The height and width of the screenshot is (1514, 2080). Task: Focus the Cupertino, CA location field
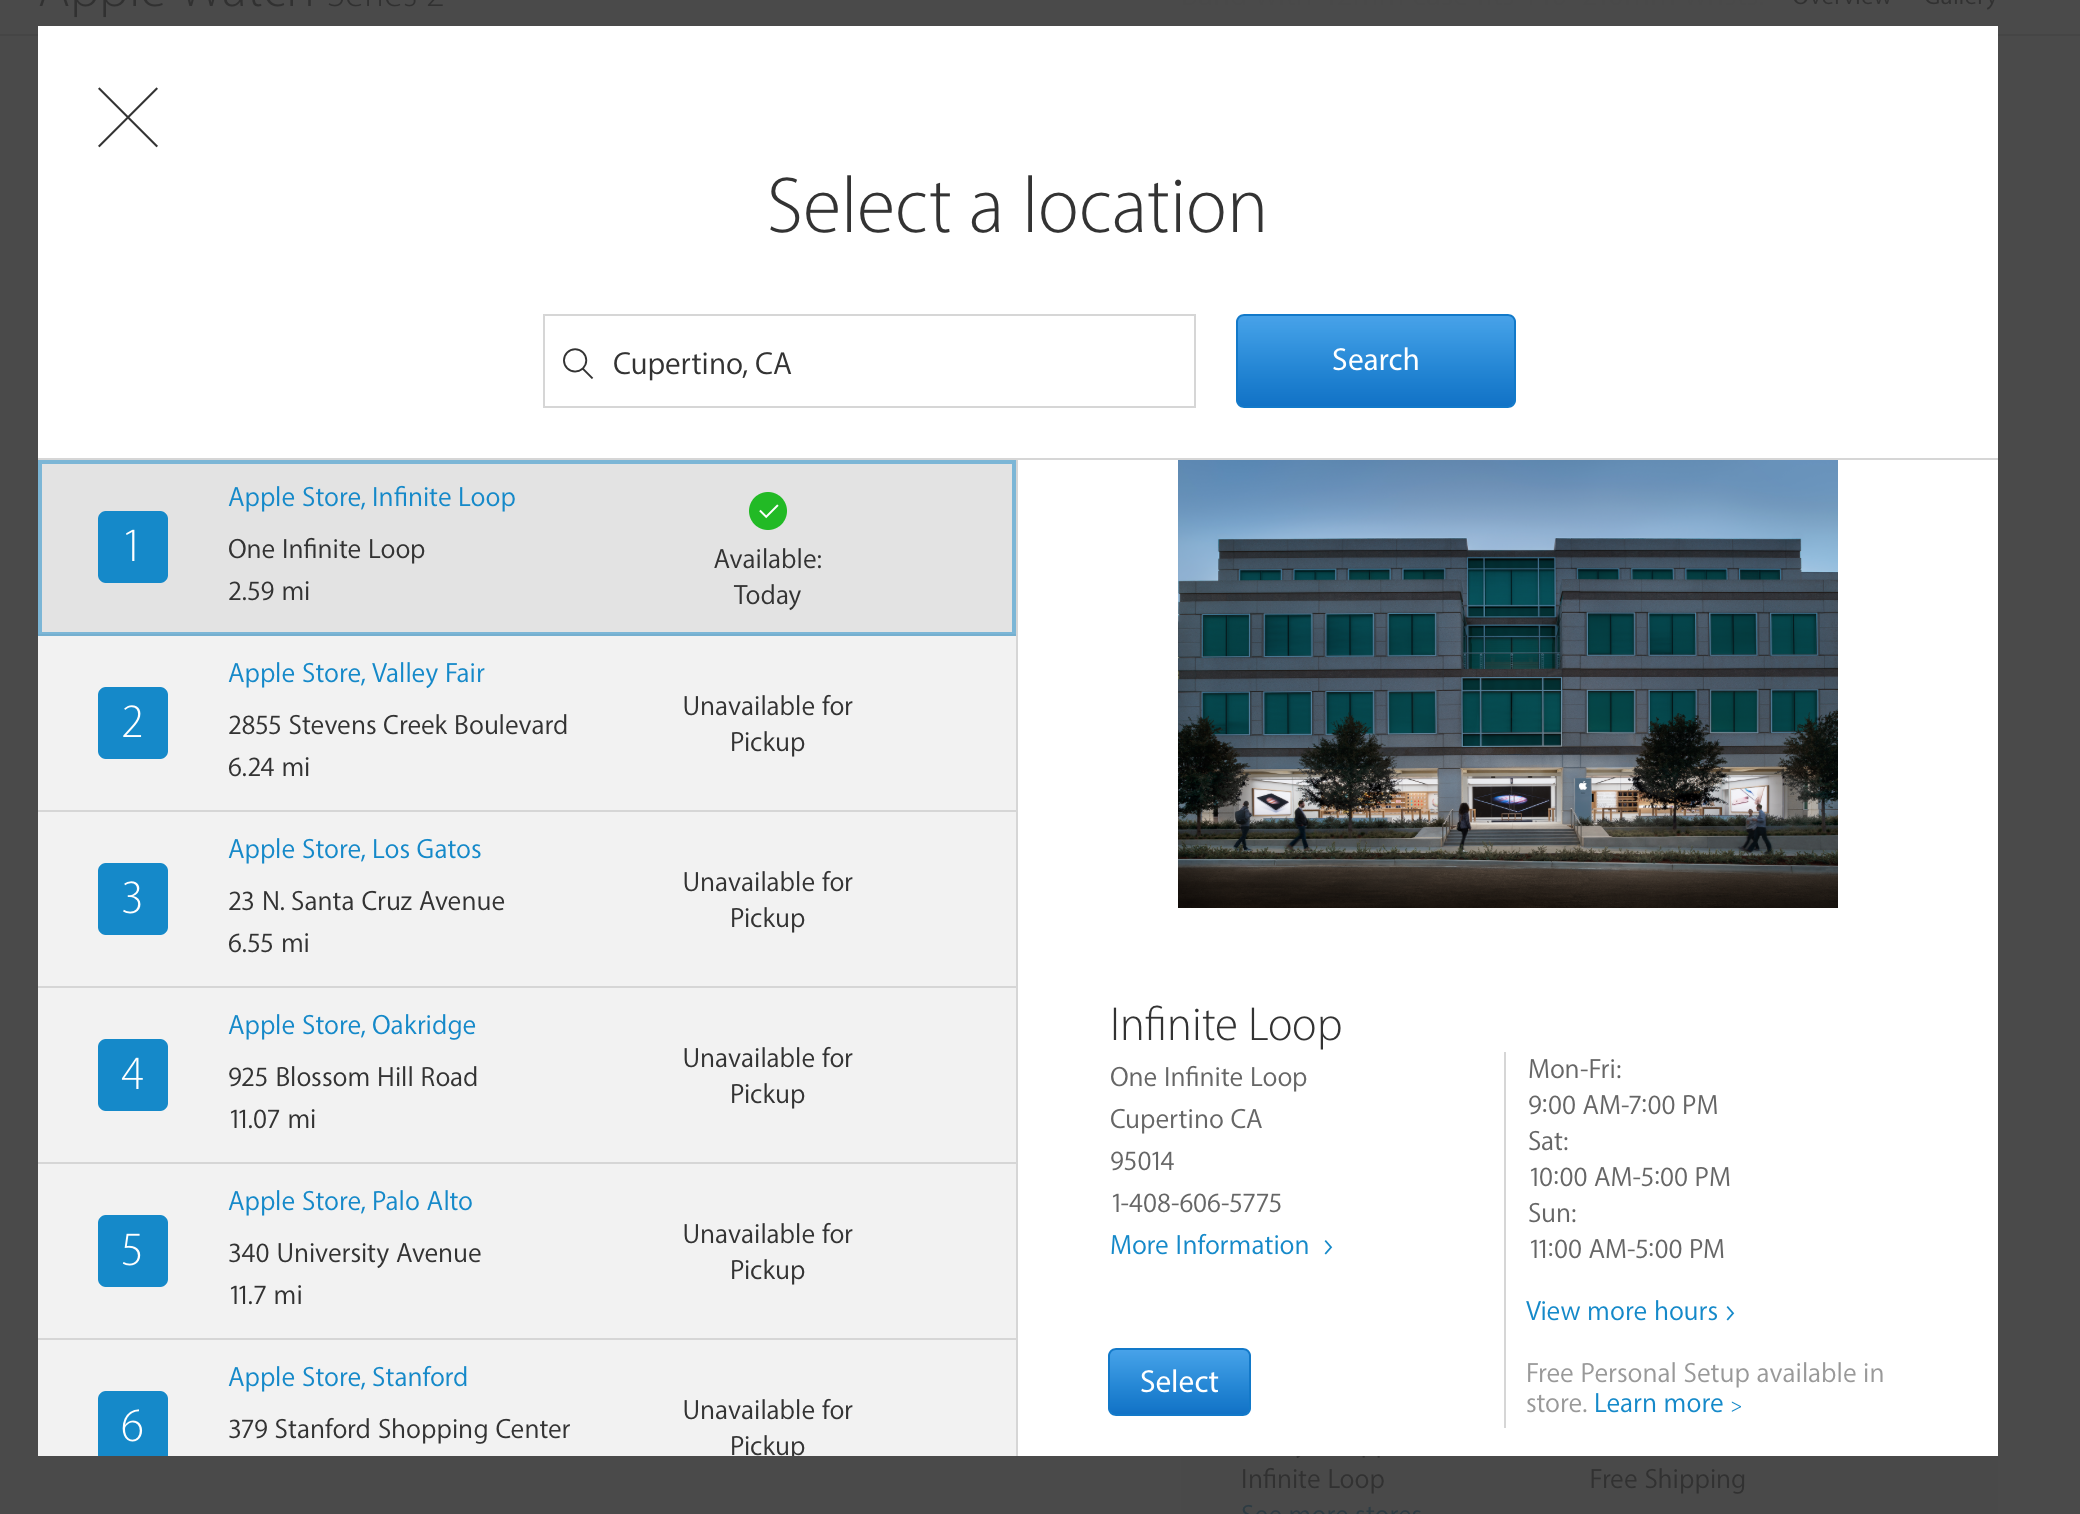click(869, 361)
